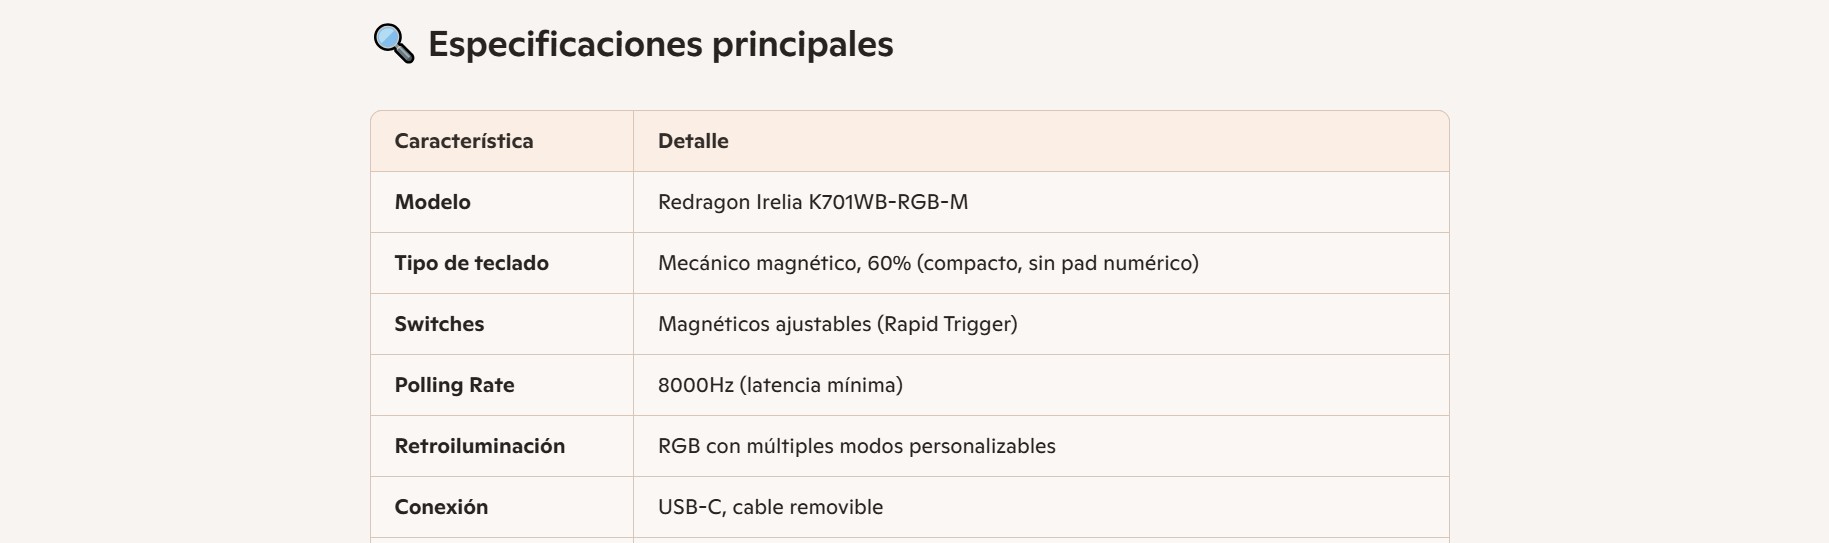Screen dimensions: 1829x543
Task: Click the '8000Hz' polling rate value
Action: 695,385
